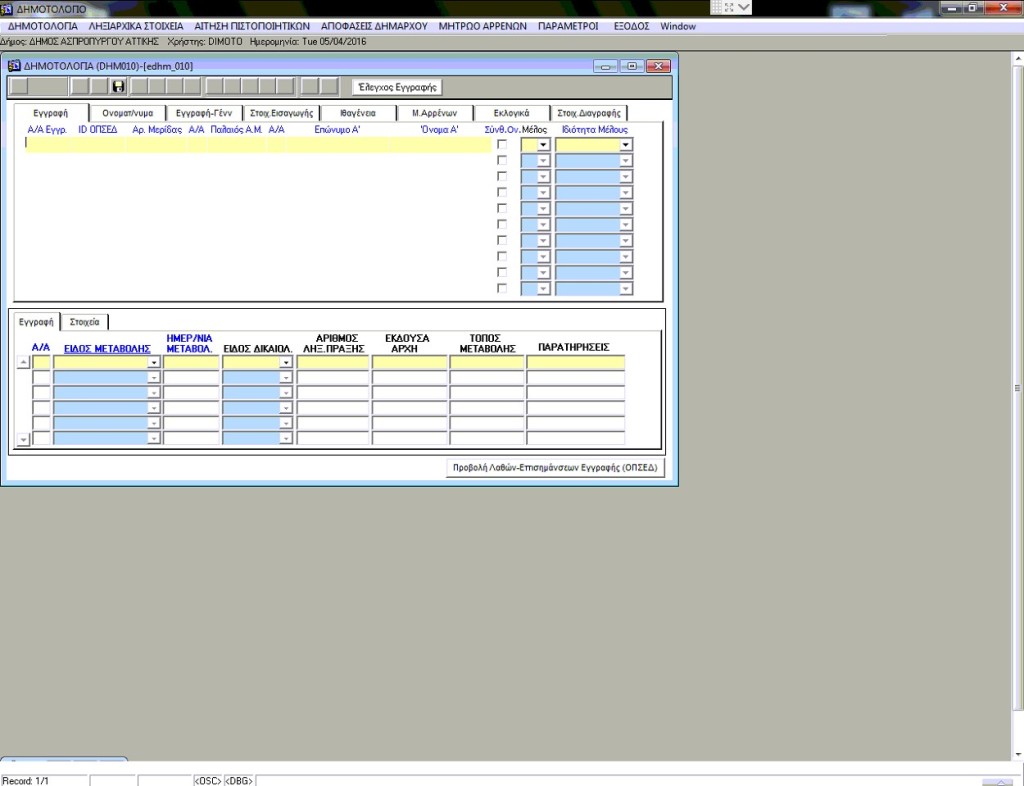Click Προβολή Λαθών-Επισημάνσεων Εγγραφής (ΟΠΣΕΔ) button
1024x786 pixels.
[x=555, y=468]
